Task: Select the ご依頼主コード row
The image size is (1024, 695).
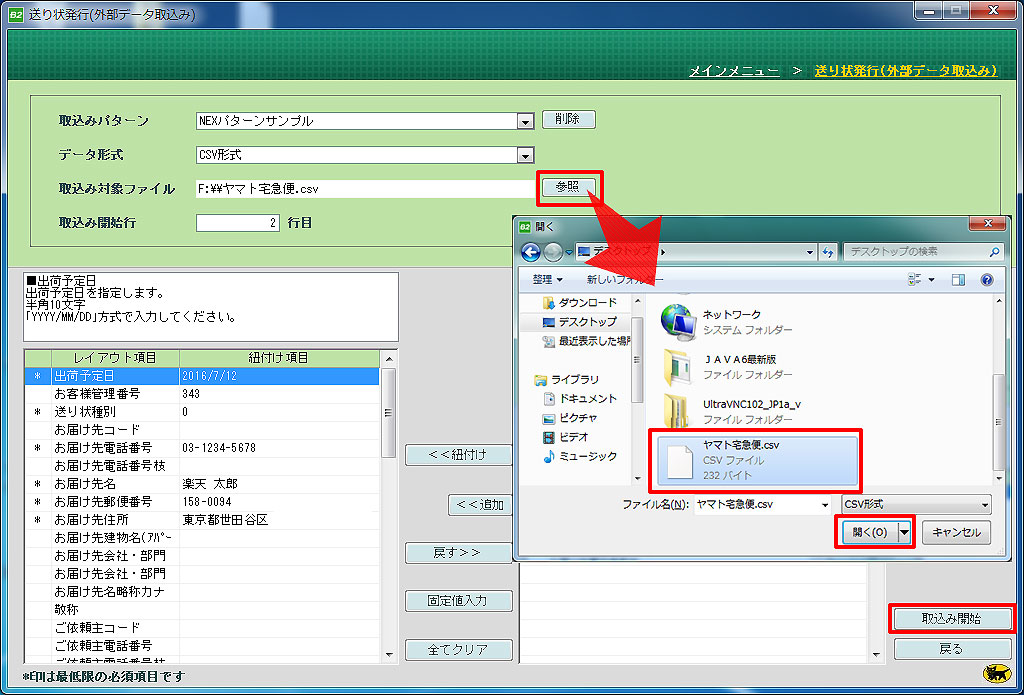Action: point(202,628)
